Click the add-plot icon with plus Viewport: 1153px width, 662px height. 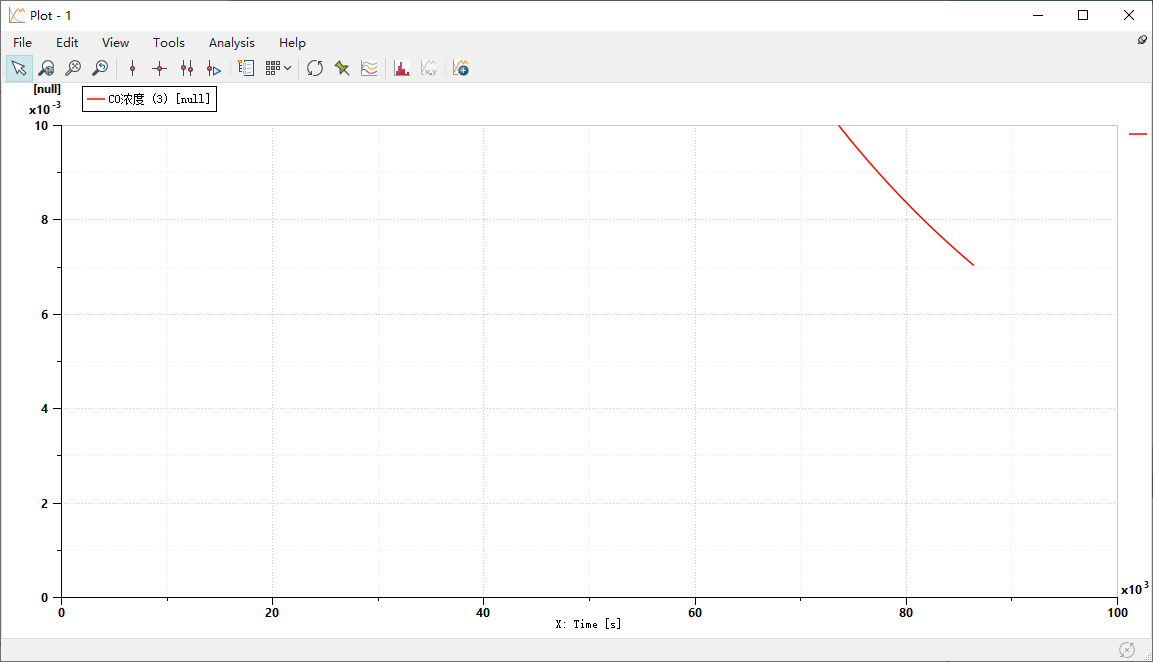(460, 68)
